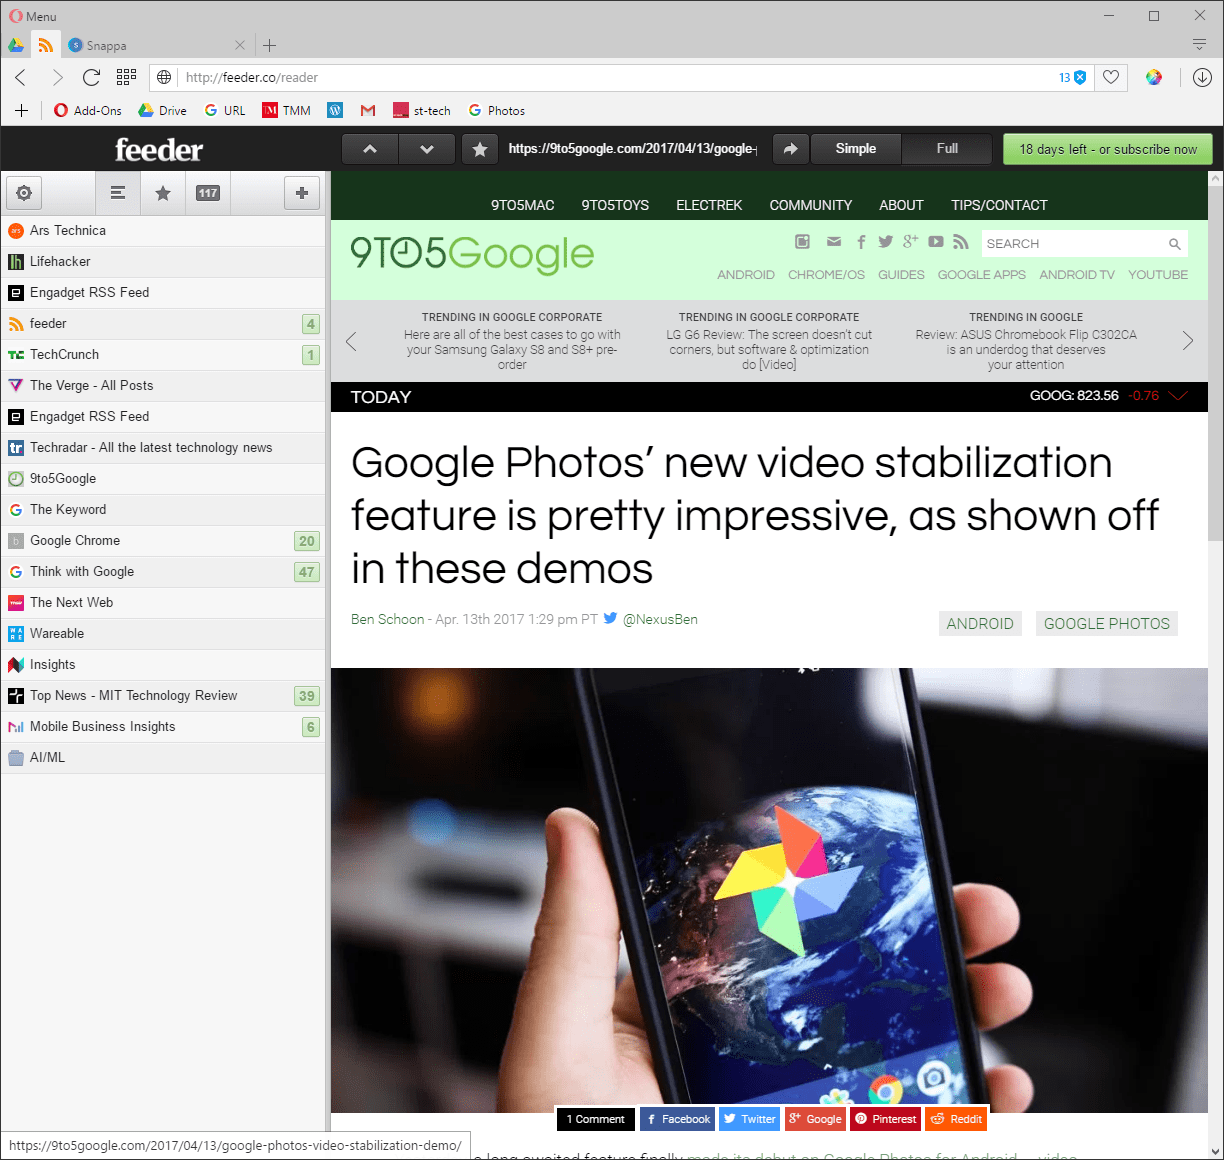Click the article phone image
The height and width of the screenshot is (1160, 1224).
[769, 890]
